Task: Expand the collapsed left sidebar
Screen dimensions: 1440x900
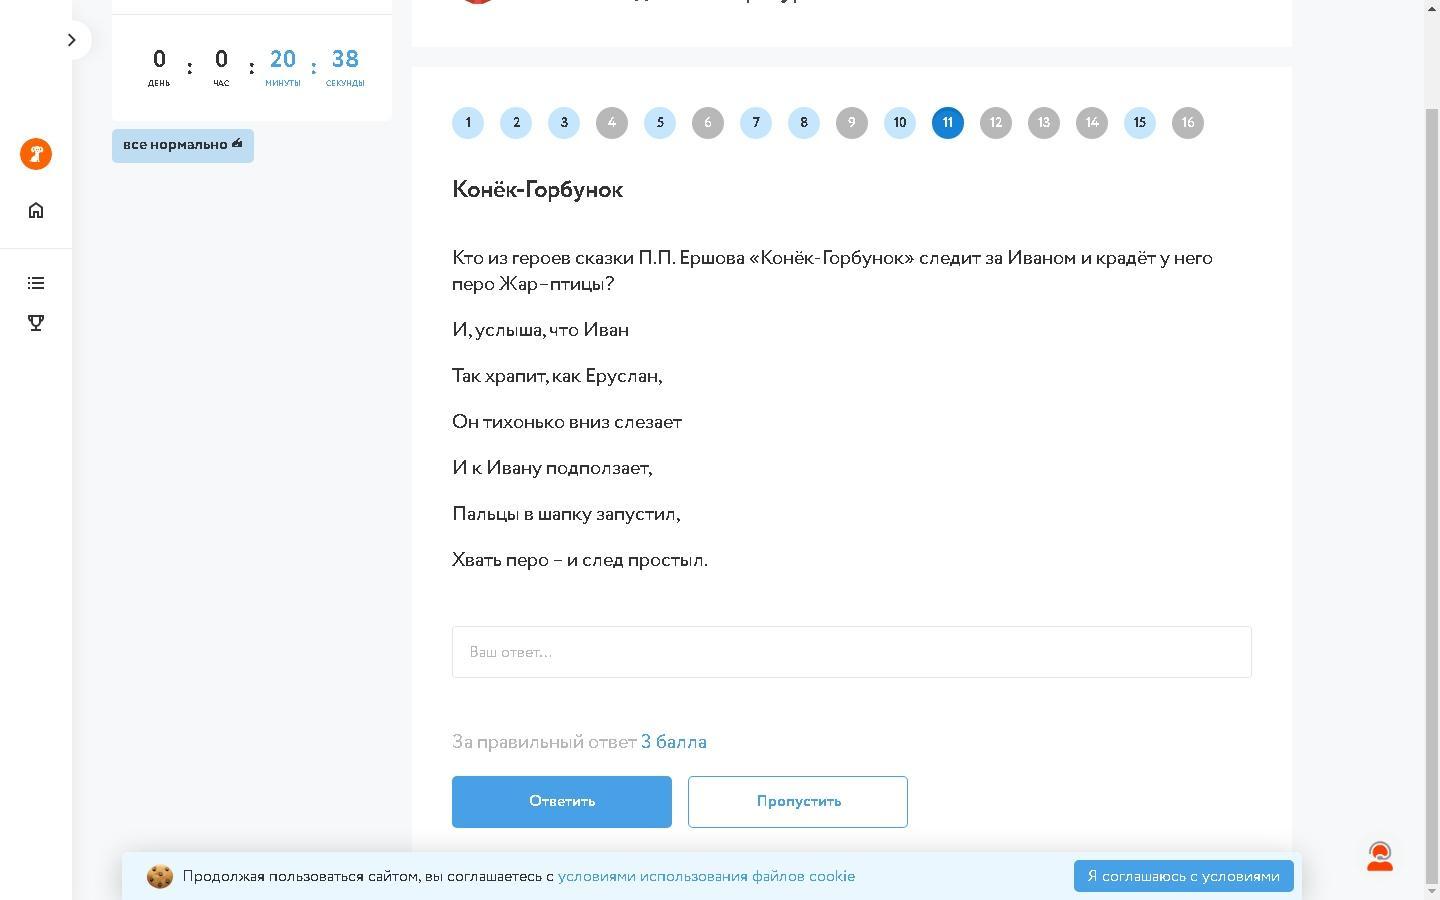Action: click(71, 40)
